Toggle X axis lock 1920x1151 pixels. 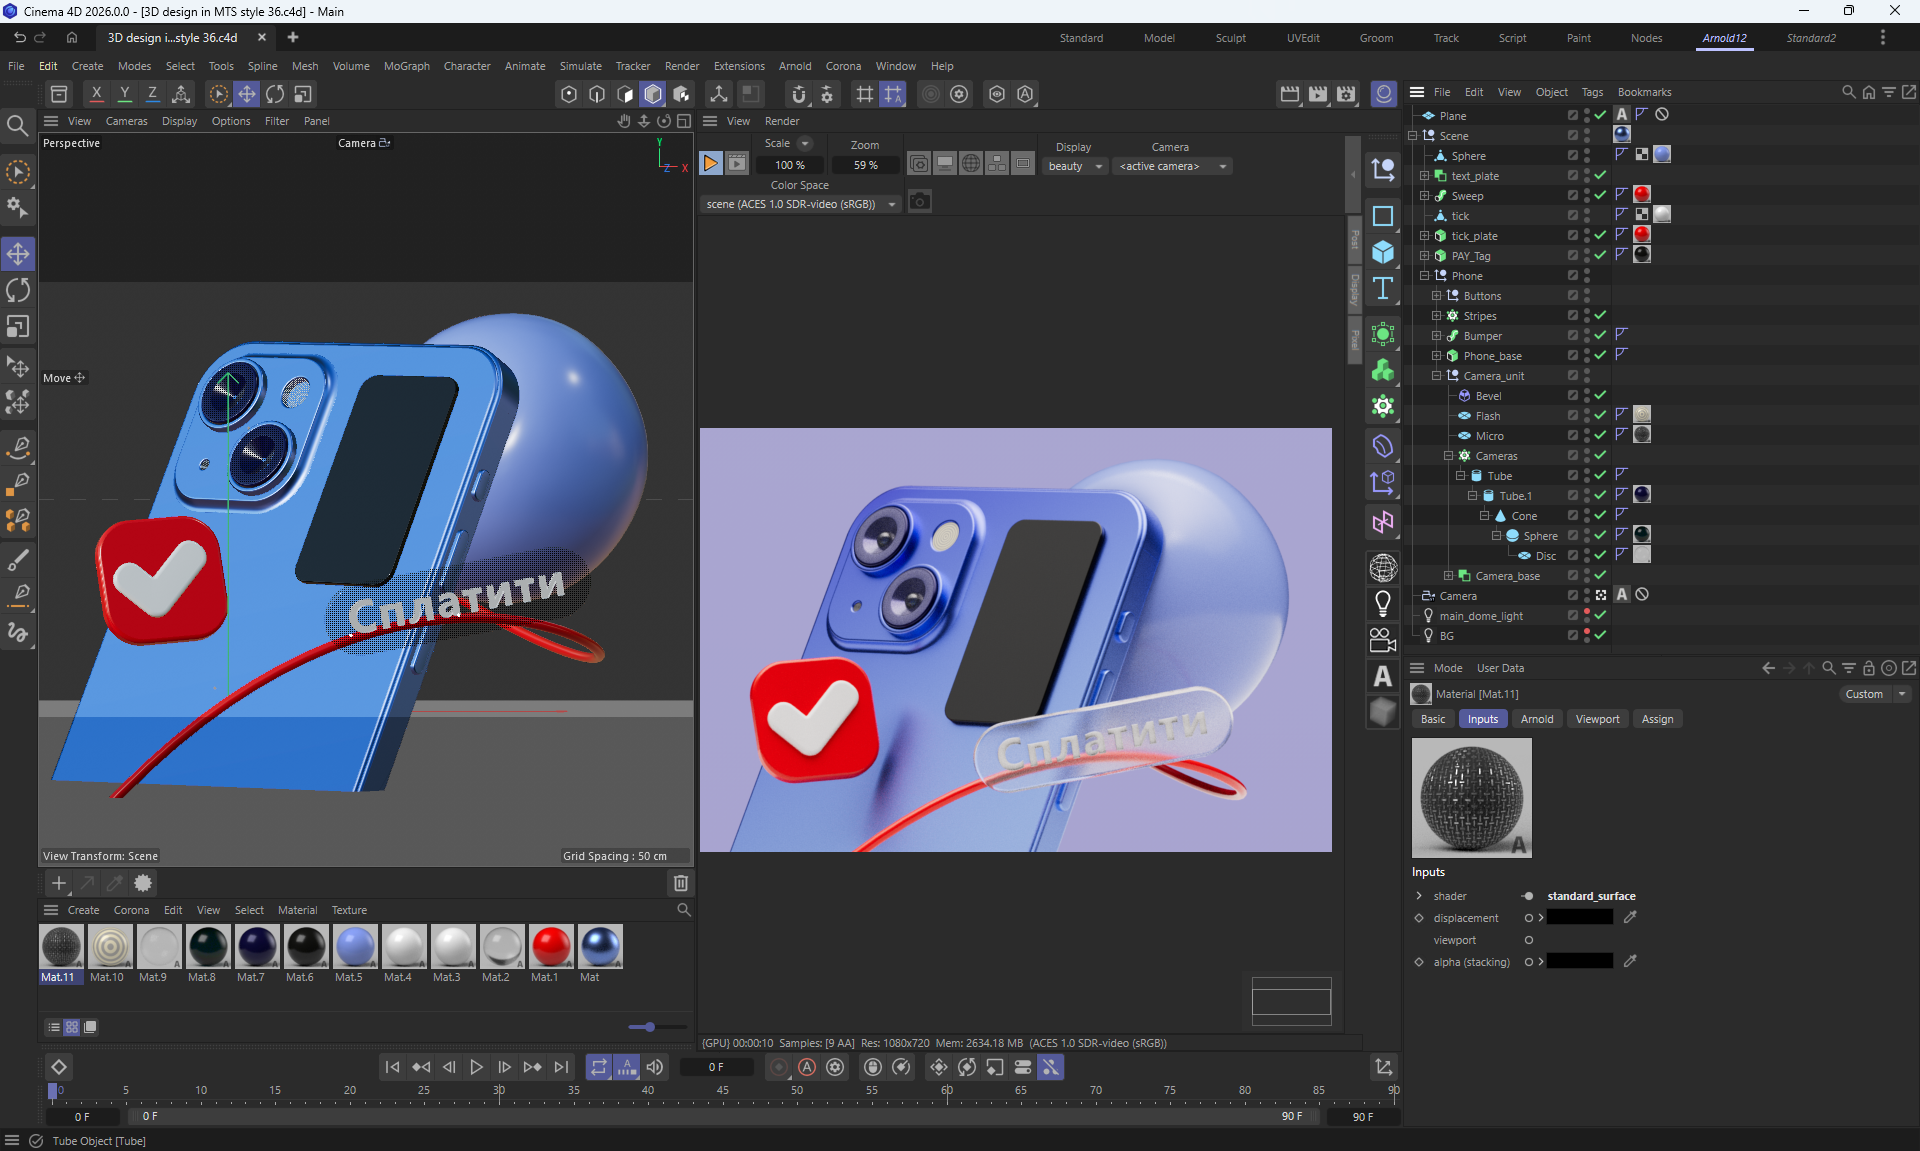point(96,94)
